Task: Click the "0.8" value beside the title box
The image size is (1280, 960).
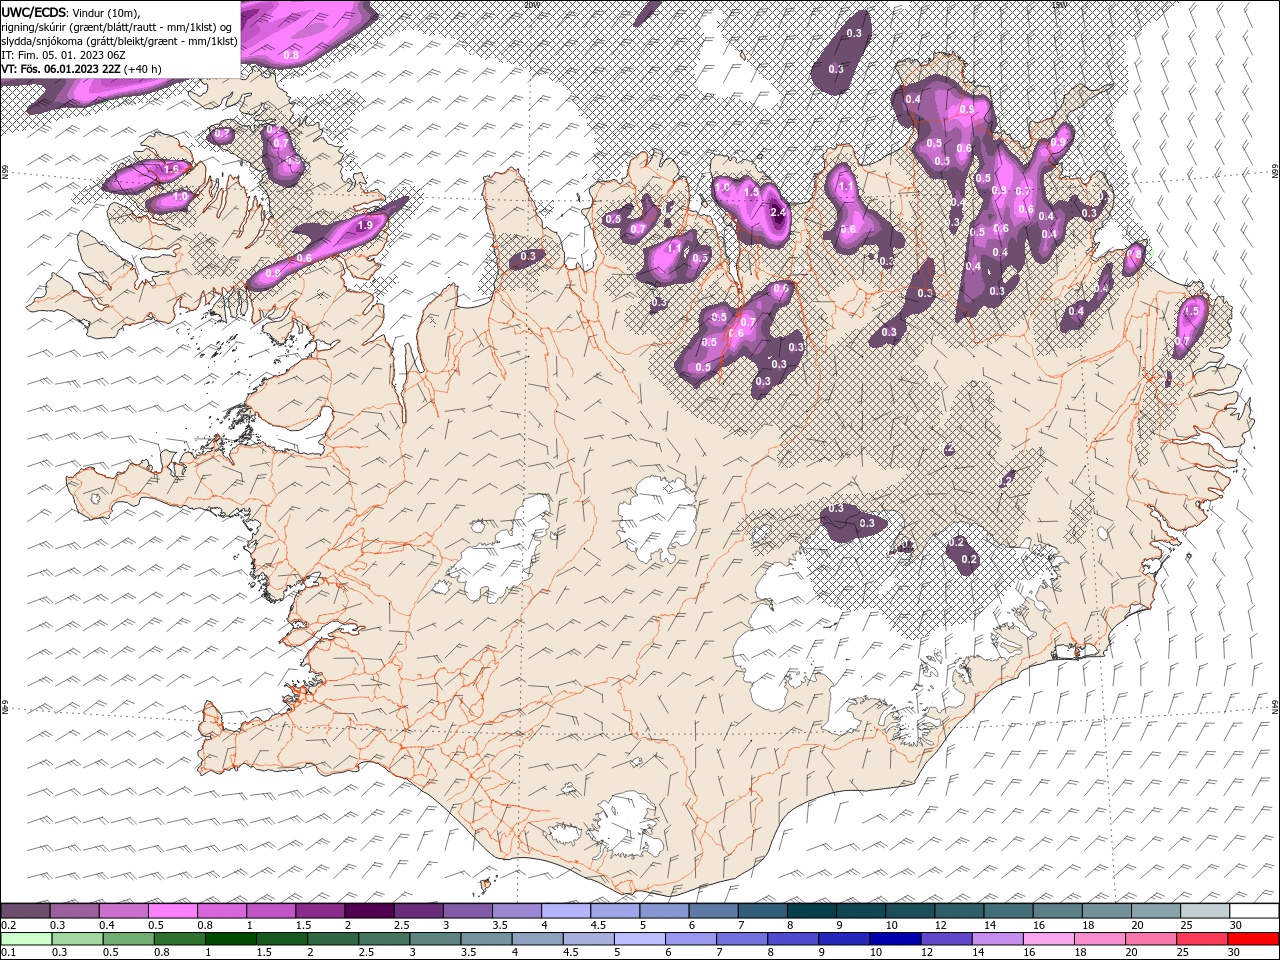Action: click(291, 54)
